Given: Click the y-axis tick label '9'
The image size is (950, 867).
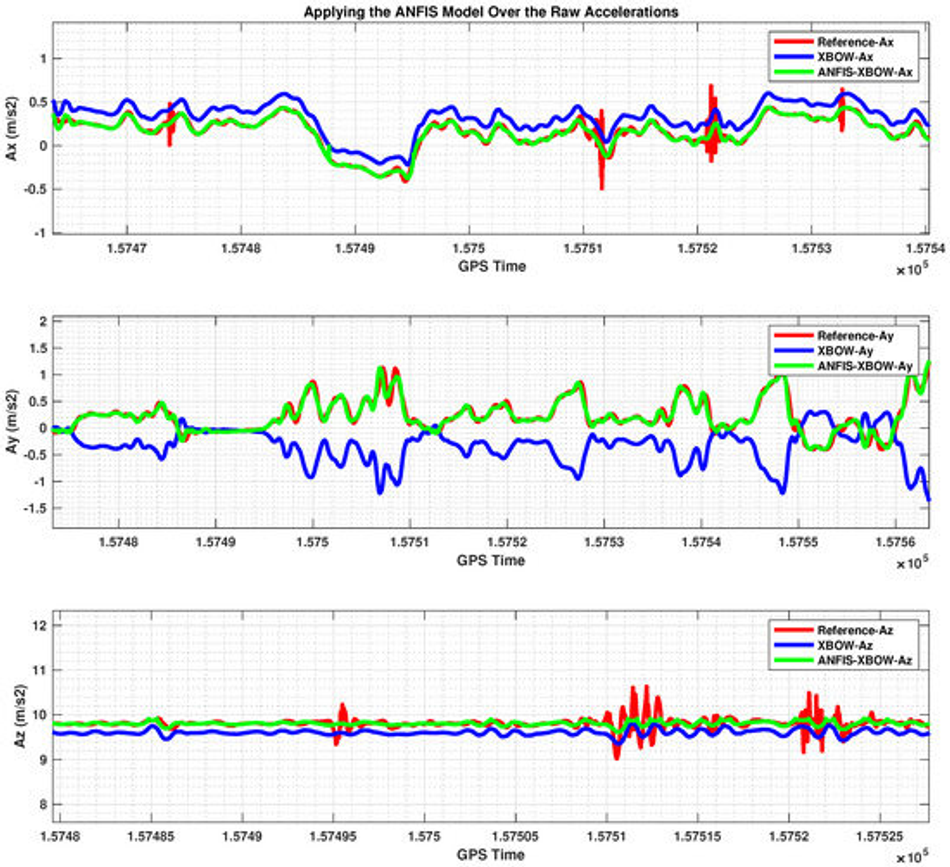Looking at the screenshot, I should pos(44,760).
